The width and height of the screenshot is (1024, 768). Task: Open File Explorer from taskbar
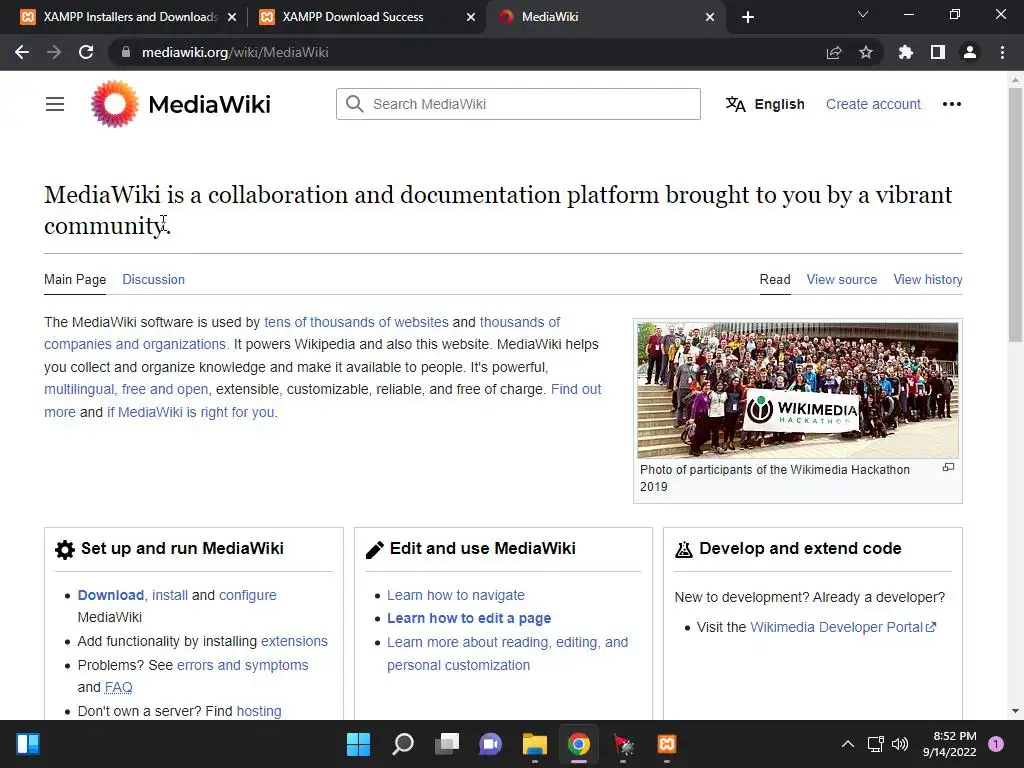(535, 744)
